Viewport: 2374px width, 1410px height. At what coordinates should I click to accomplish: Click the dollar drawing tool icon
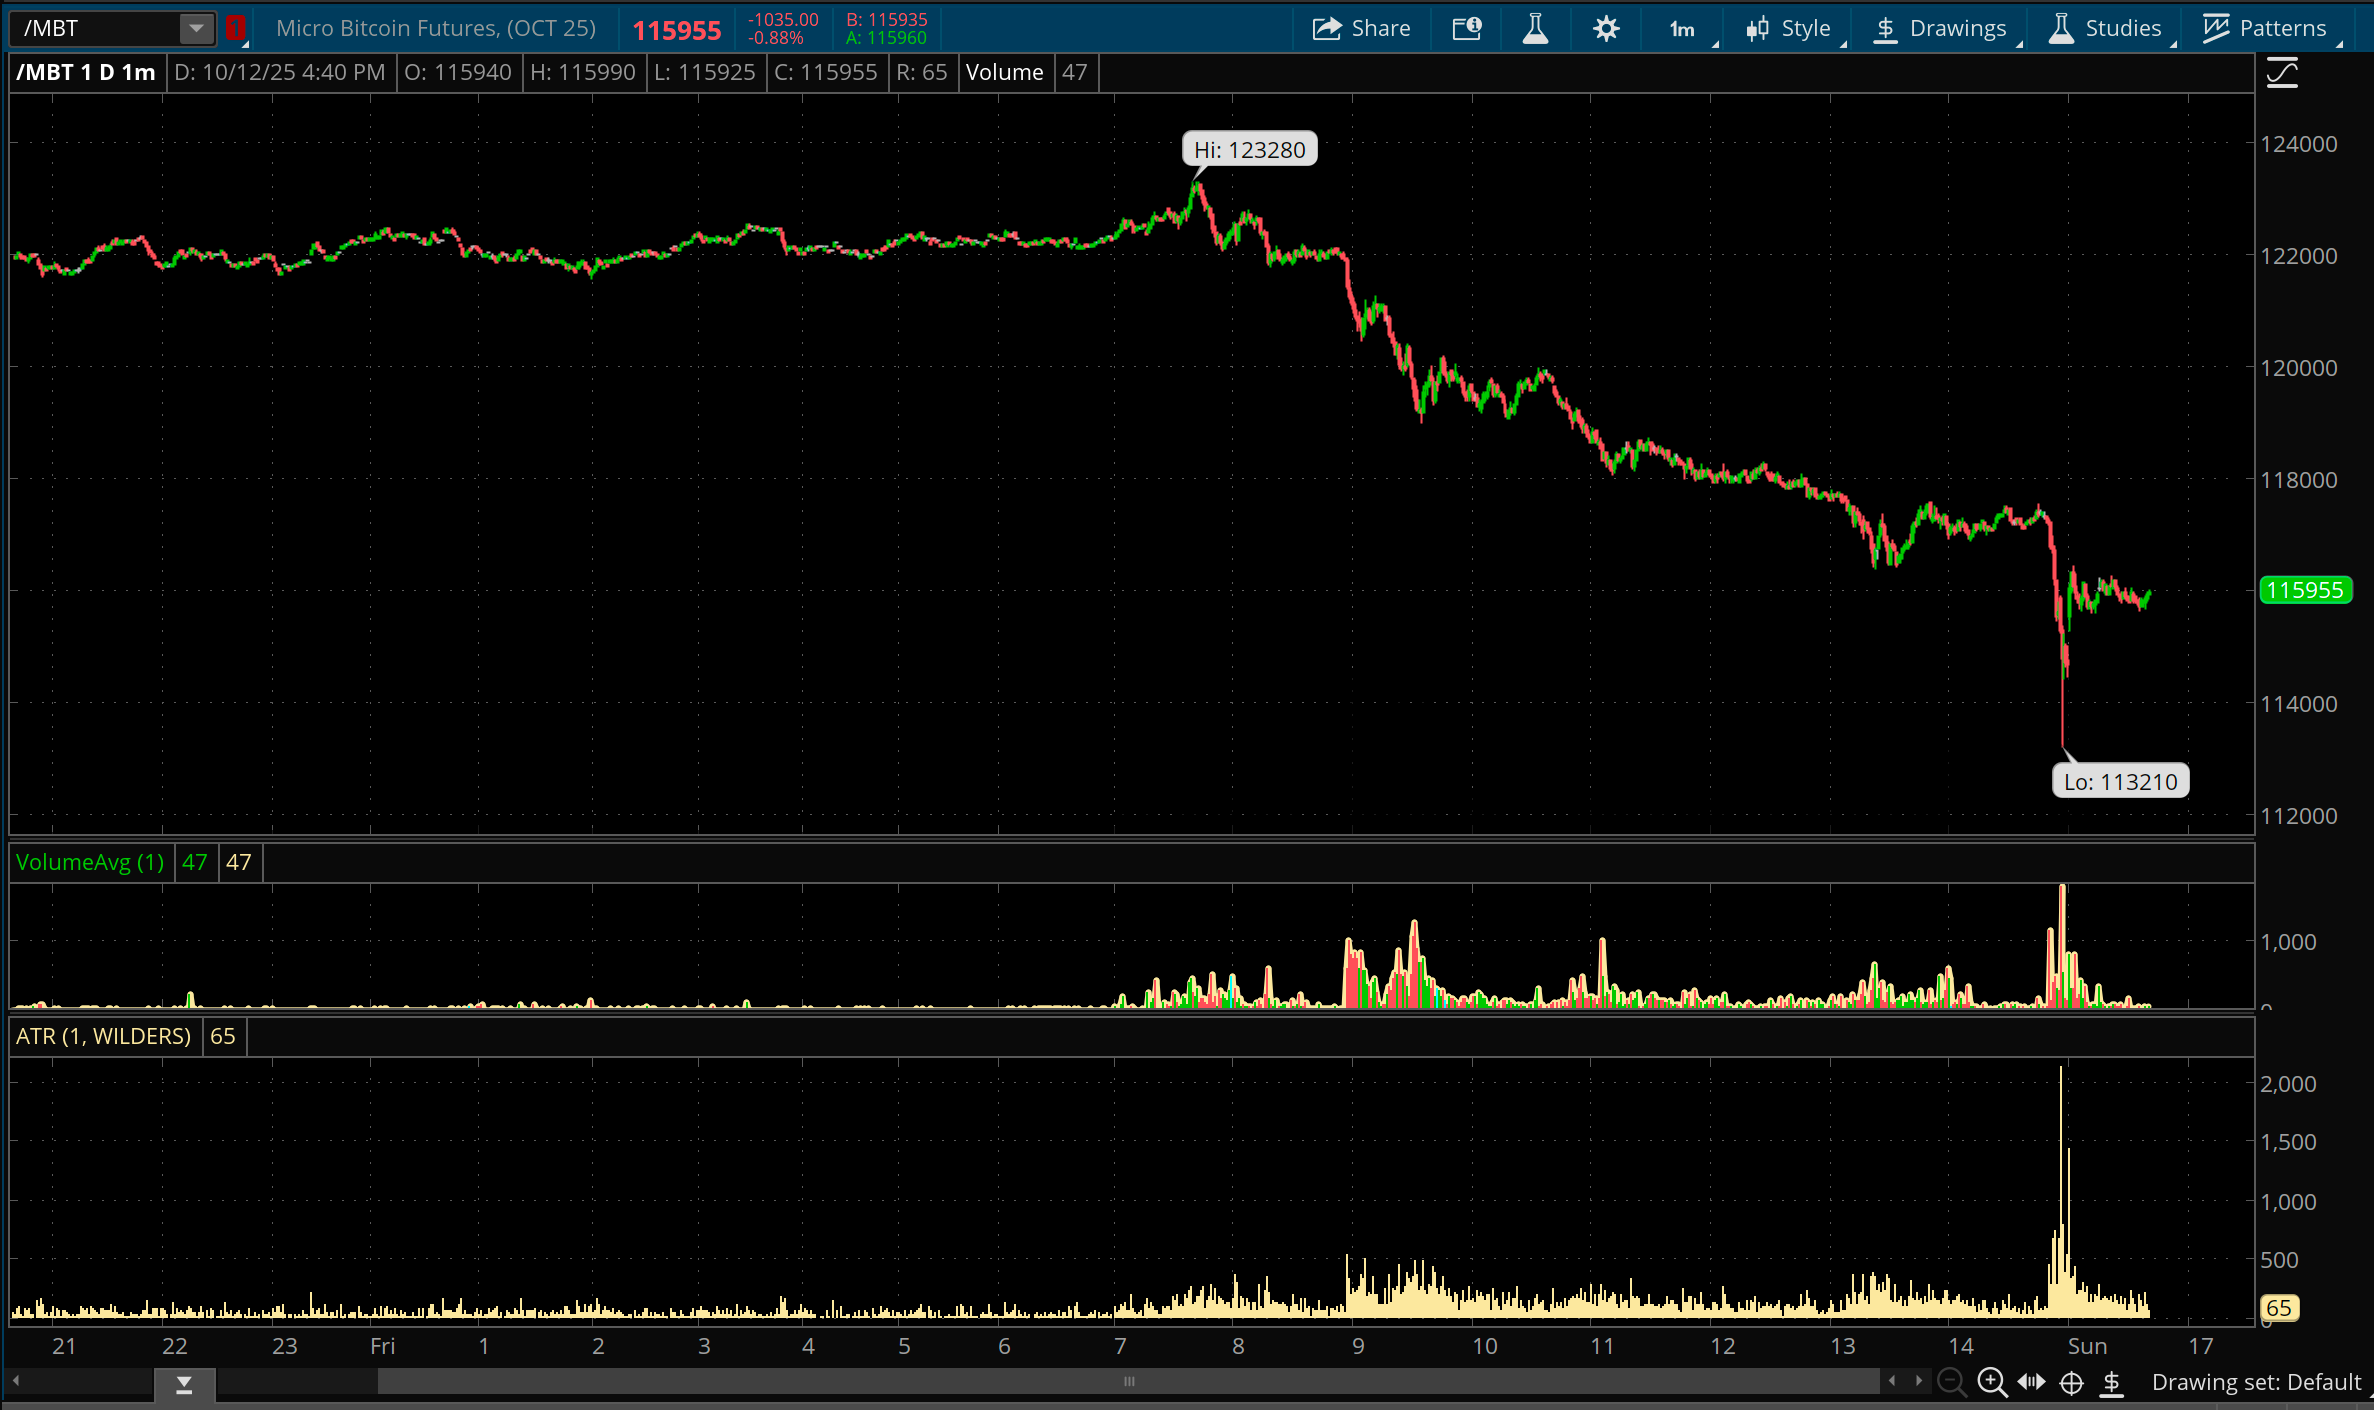click(x=2111, y=1382)
